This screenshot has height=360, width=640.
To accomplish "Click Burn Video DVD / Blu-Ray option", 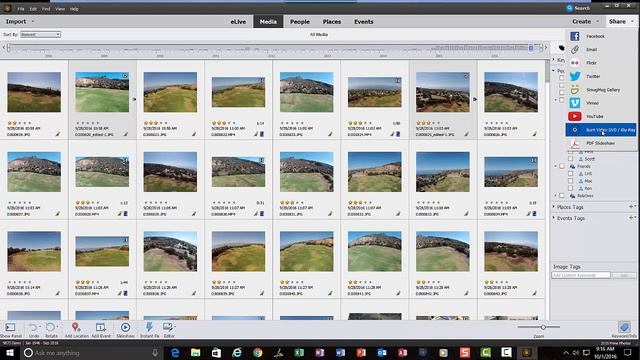I will (601, 130).
